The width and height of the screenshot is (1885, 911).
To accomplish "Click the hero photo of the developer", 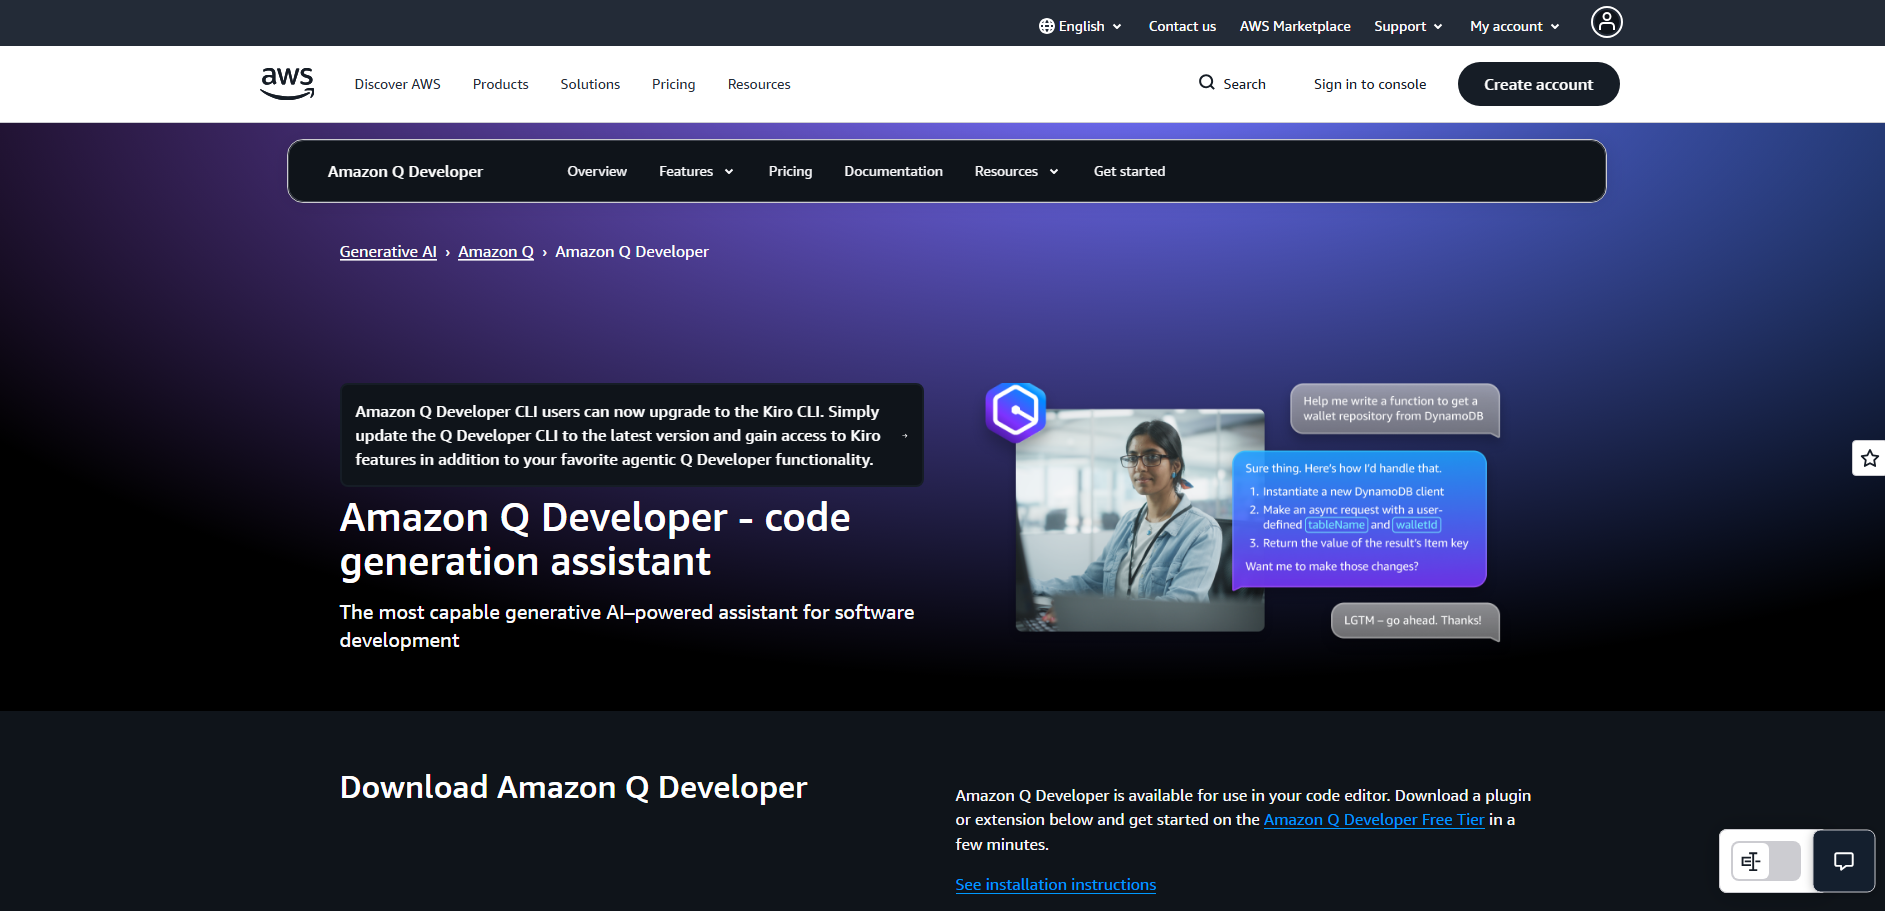I will point(1140,520).
